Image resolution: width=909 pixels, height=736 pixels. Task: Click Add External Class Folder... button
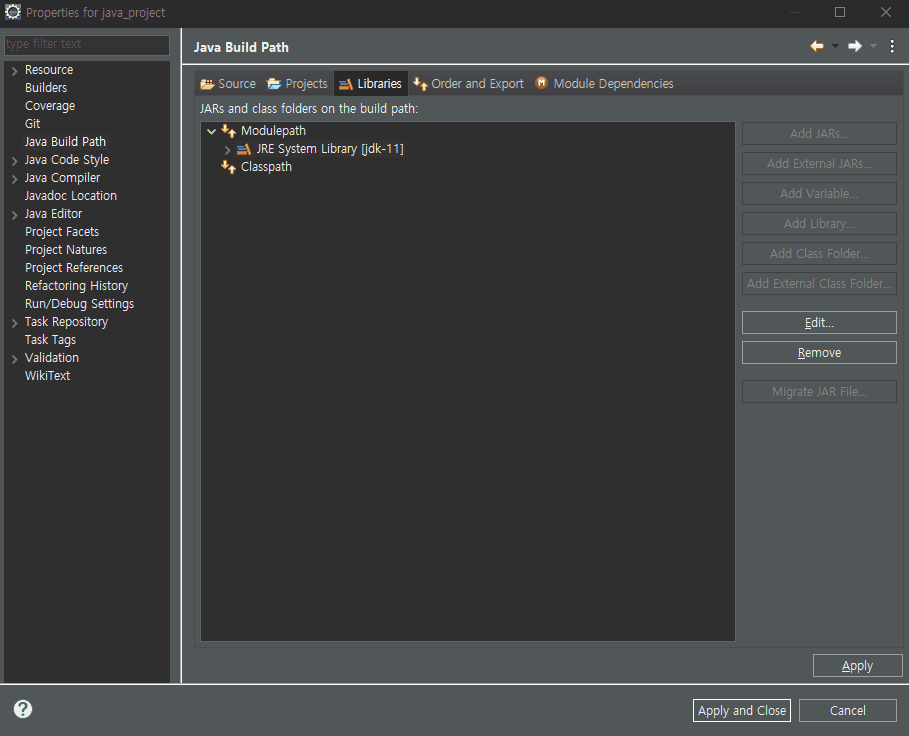(x=819, y=283)
